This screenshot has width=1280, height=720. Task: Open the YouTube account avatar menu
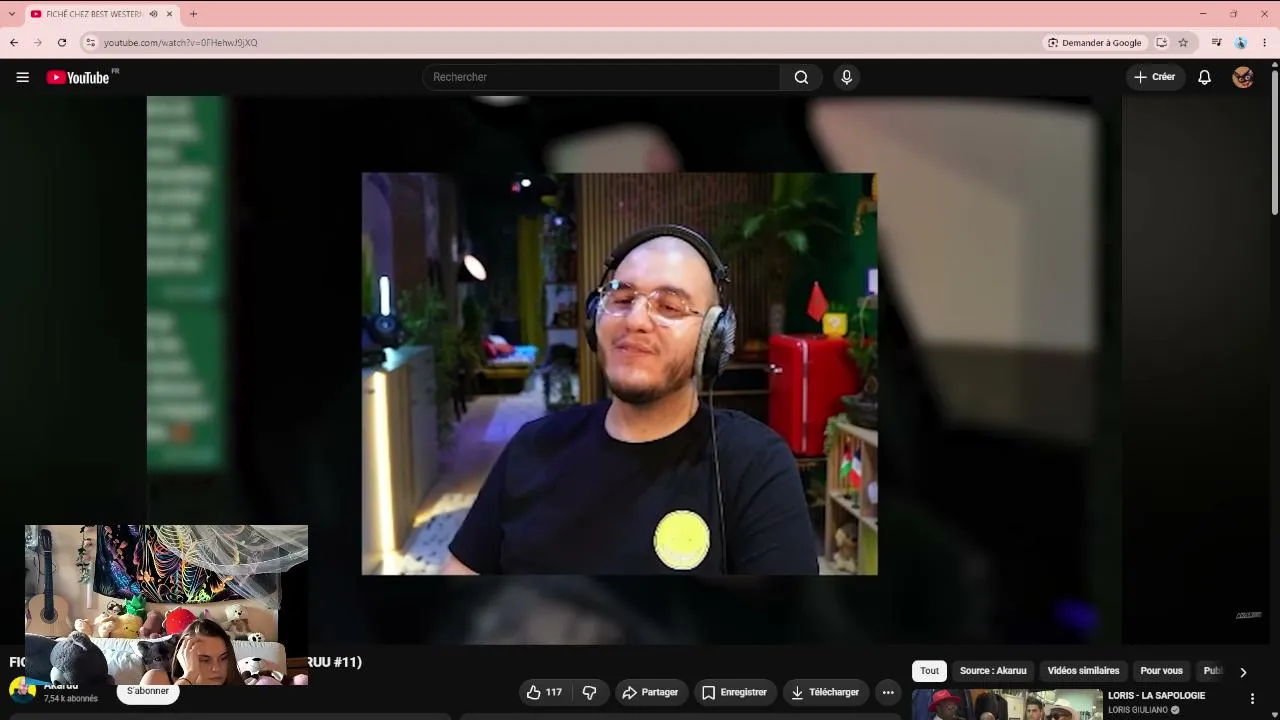1243,77
